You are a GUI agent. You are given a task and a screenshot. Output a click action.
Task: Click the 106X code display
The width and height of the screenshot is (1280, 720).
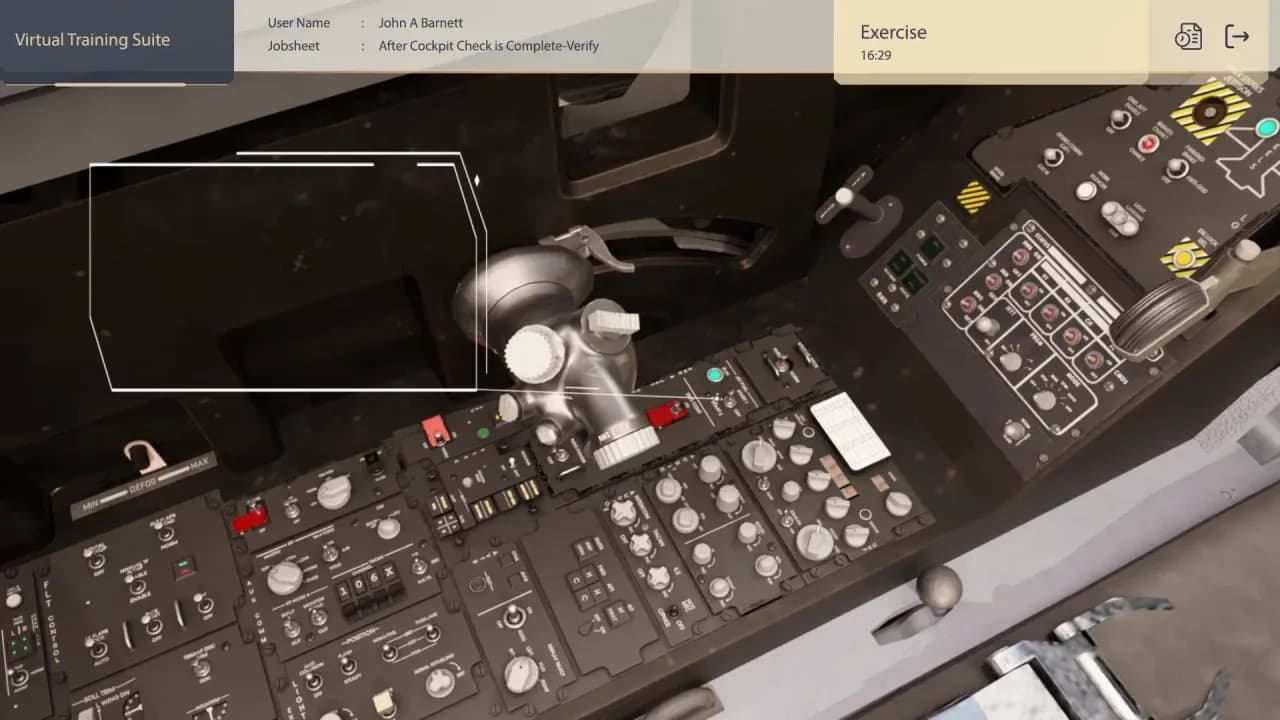pyautogui.click(x=368, y=583)
